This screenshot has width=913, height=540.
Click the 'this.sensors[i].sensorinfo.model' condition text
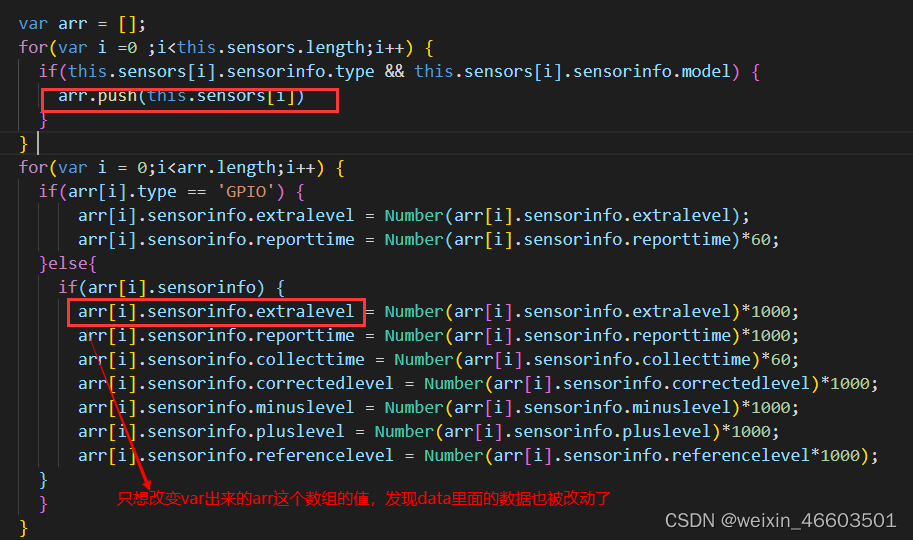pyautogui.click(x=572, y=72)
